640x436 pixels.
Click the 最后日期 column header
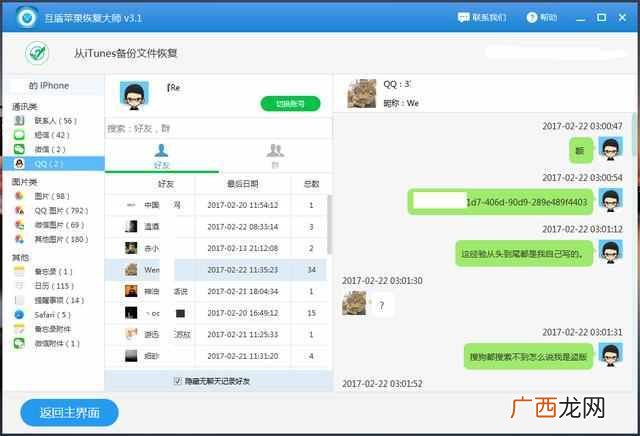point(242,184)
